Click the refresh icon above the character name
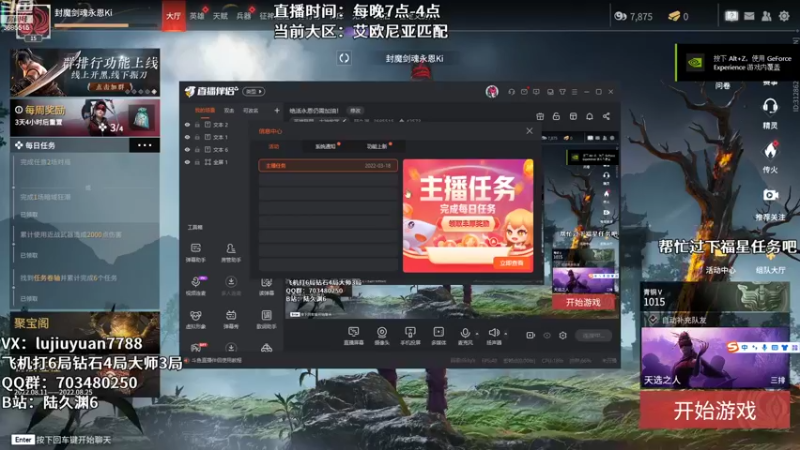Viewport: 800px width, 450px height. (344, 58)
